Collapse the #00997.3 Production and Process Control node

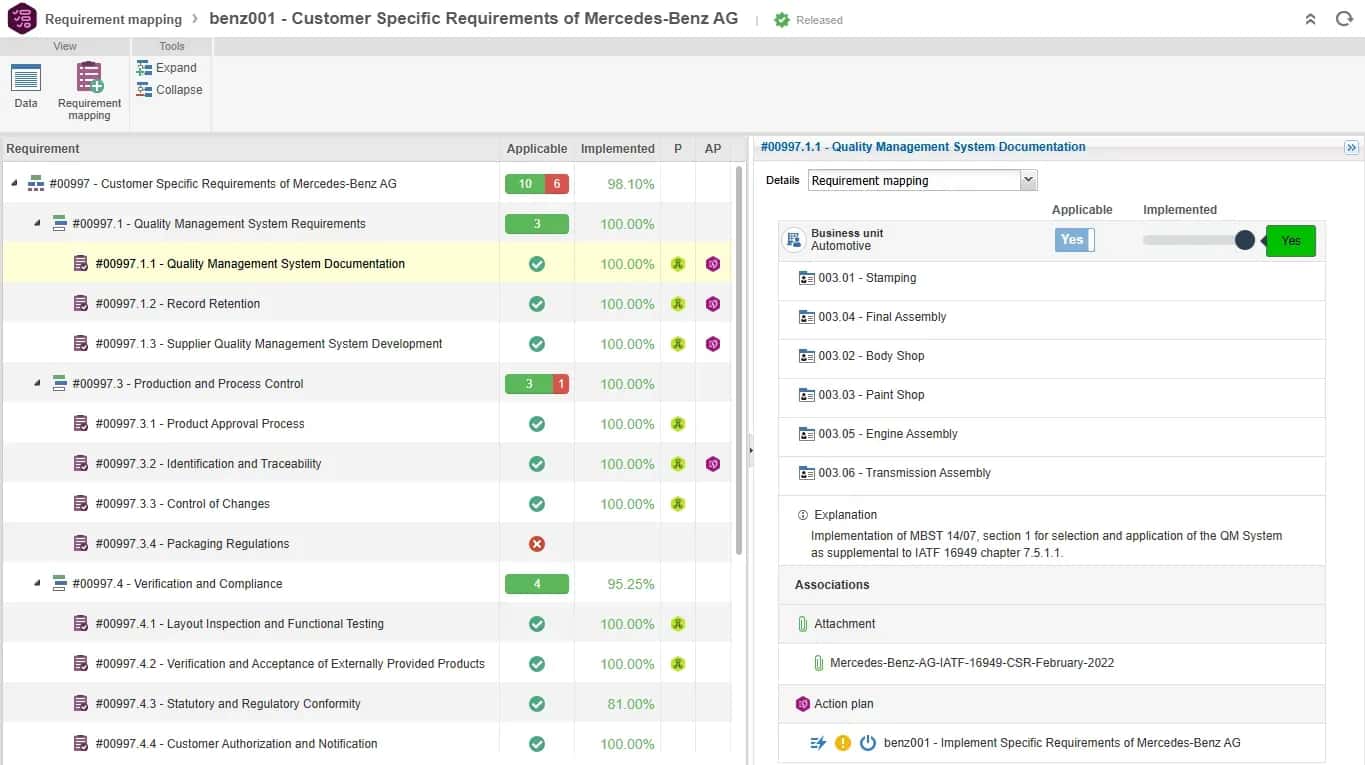(38, 384)
